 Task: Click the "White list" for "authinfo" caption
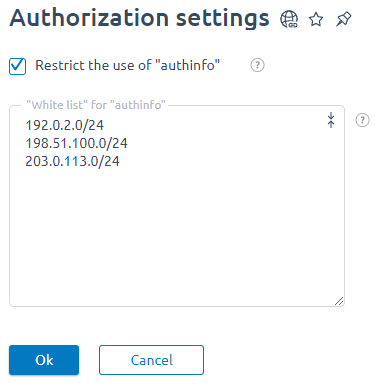point(96,105)
